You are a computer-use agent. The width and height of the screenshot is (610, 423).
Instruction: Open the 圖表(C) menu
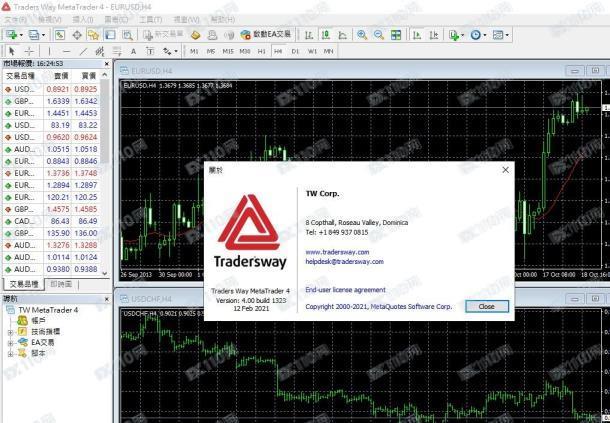(x=116, y=19)
